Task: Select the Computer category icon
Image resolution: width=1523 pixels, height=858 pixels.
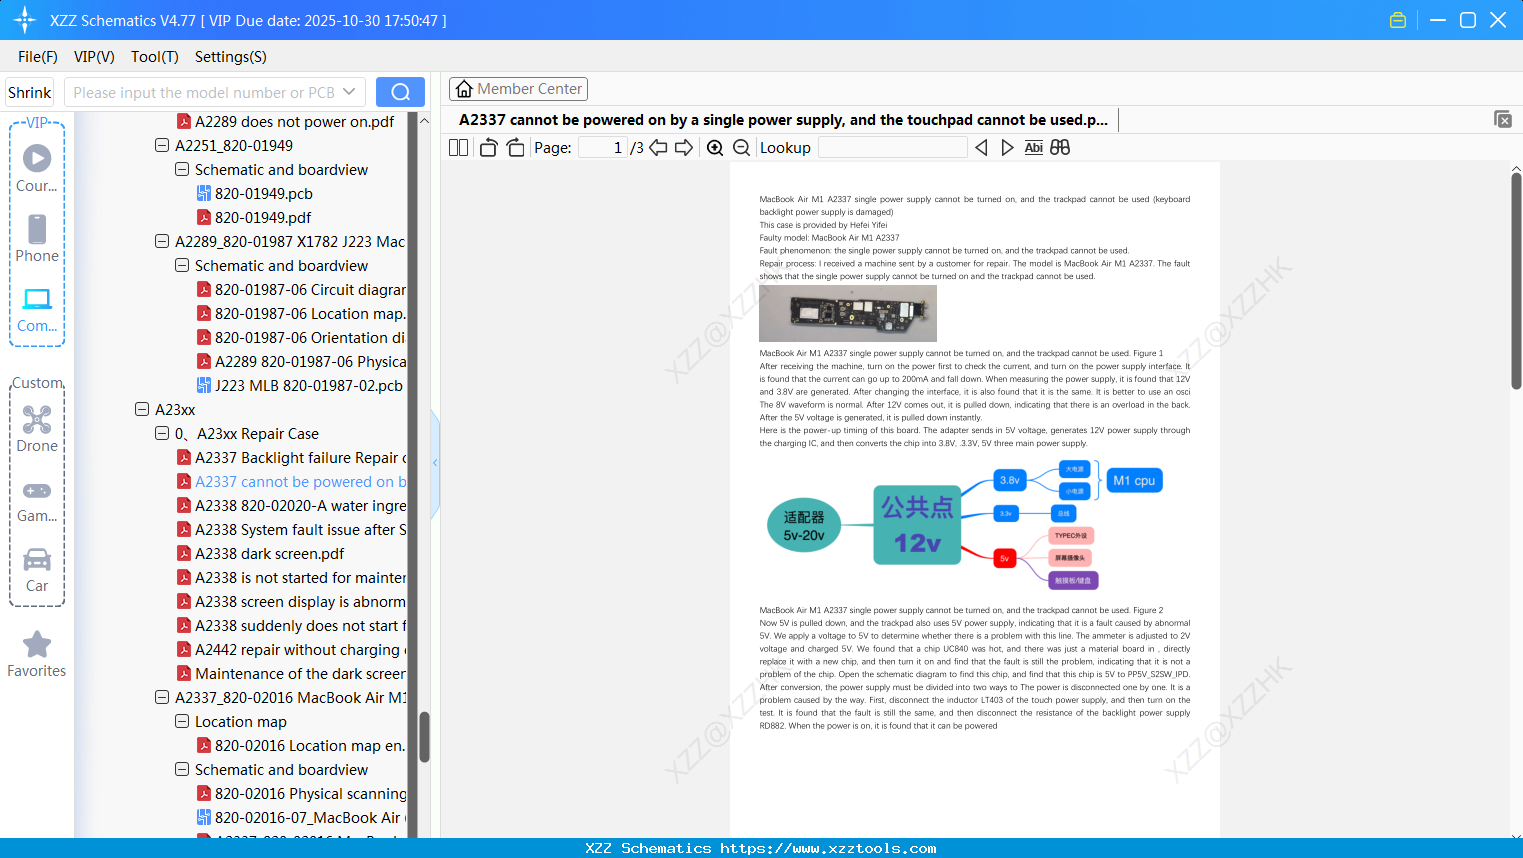Action: [x=37, y=309]
